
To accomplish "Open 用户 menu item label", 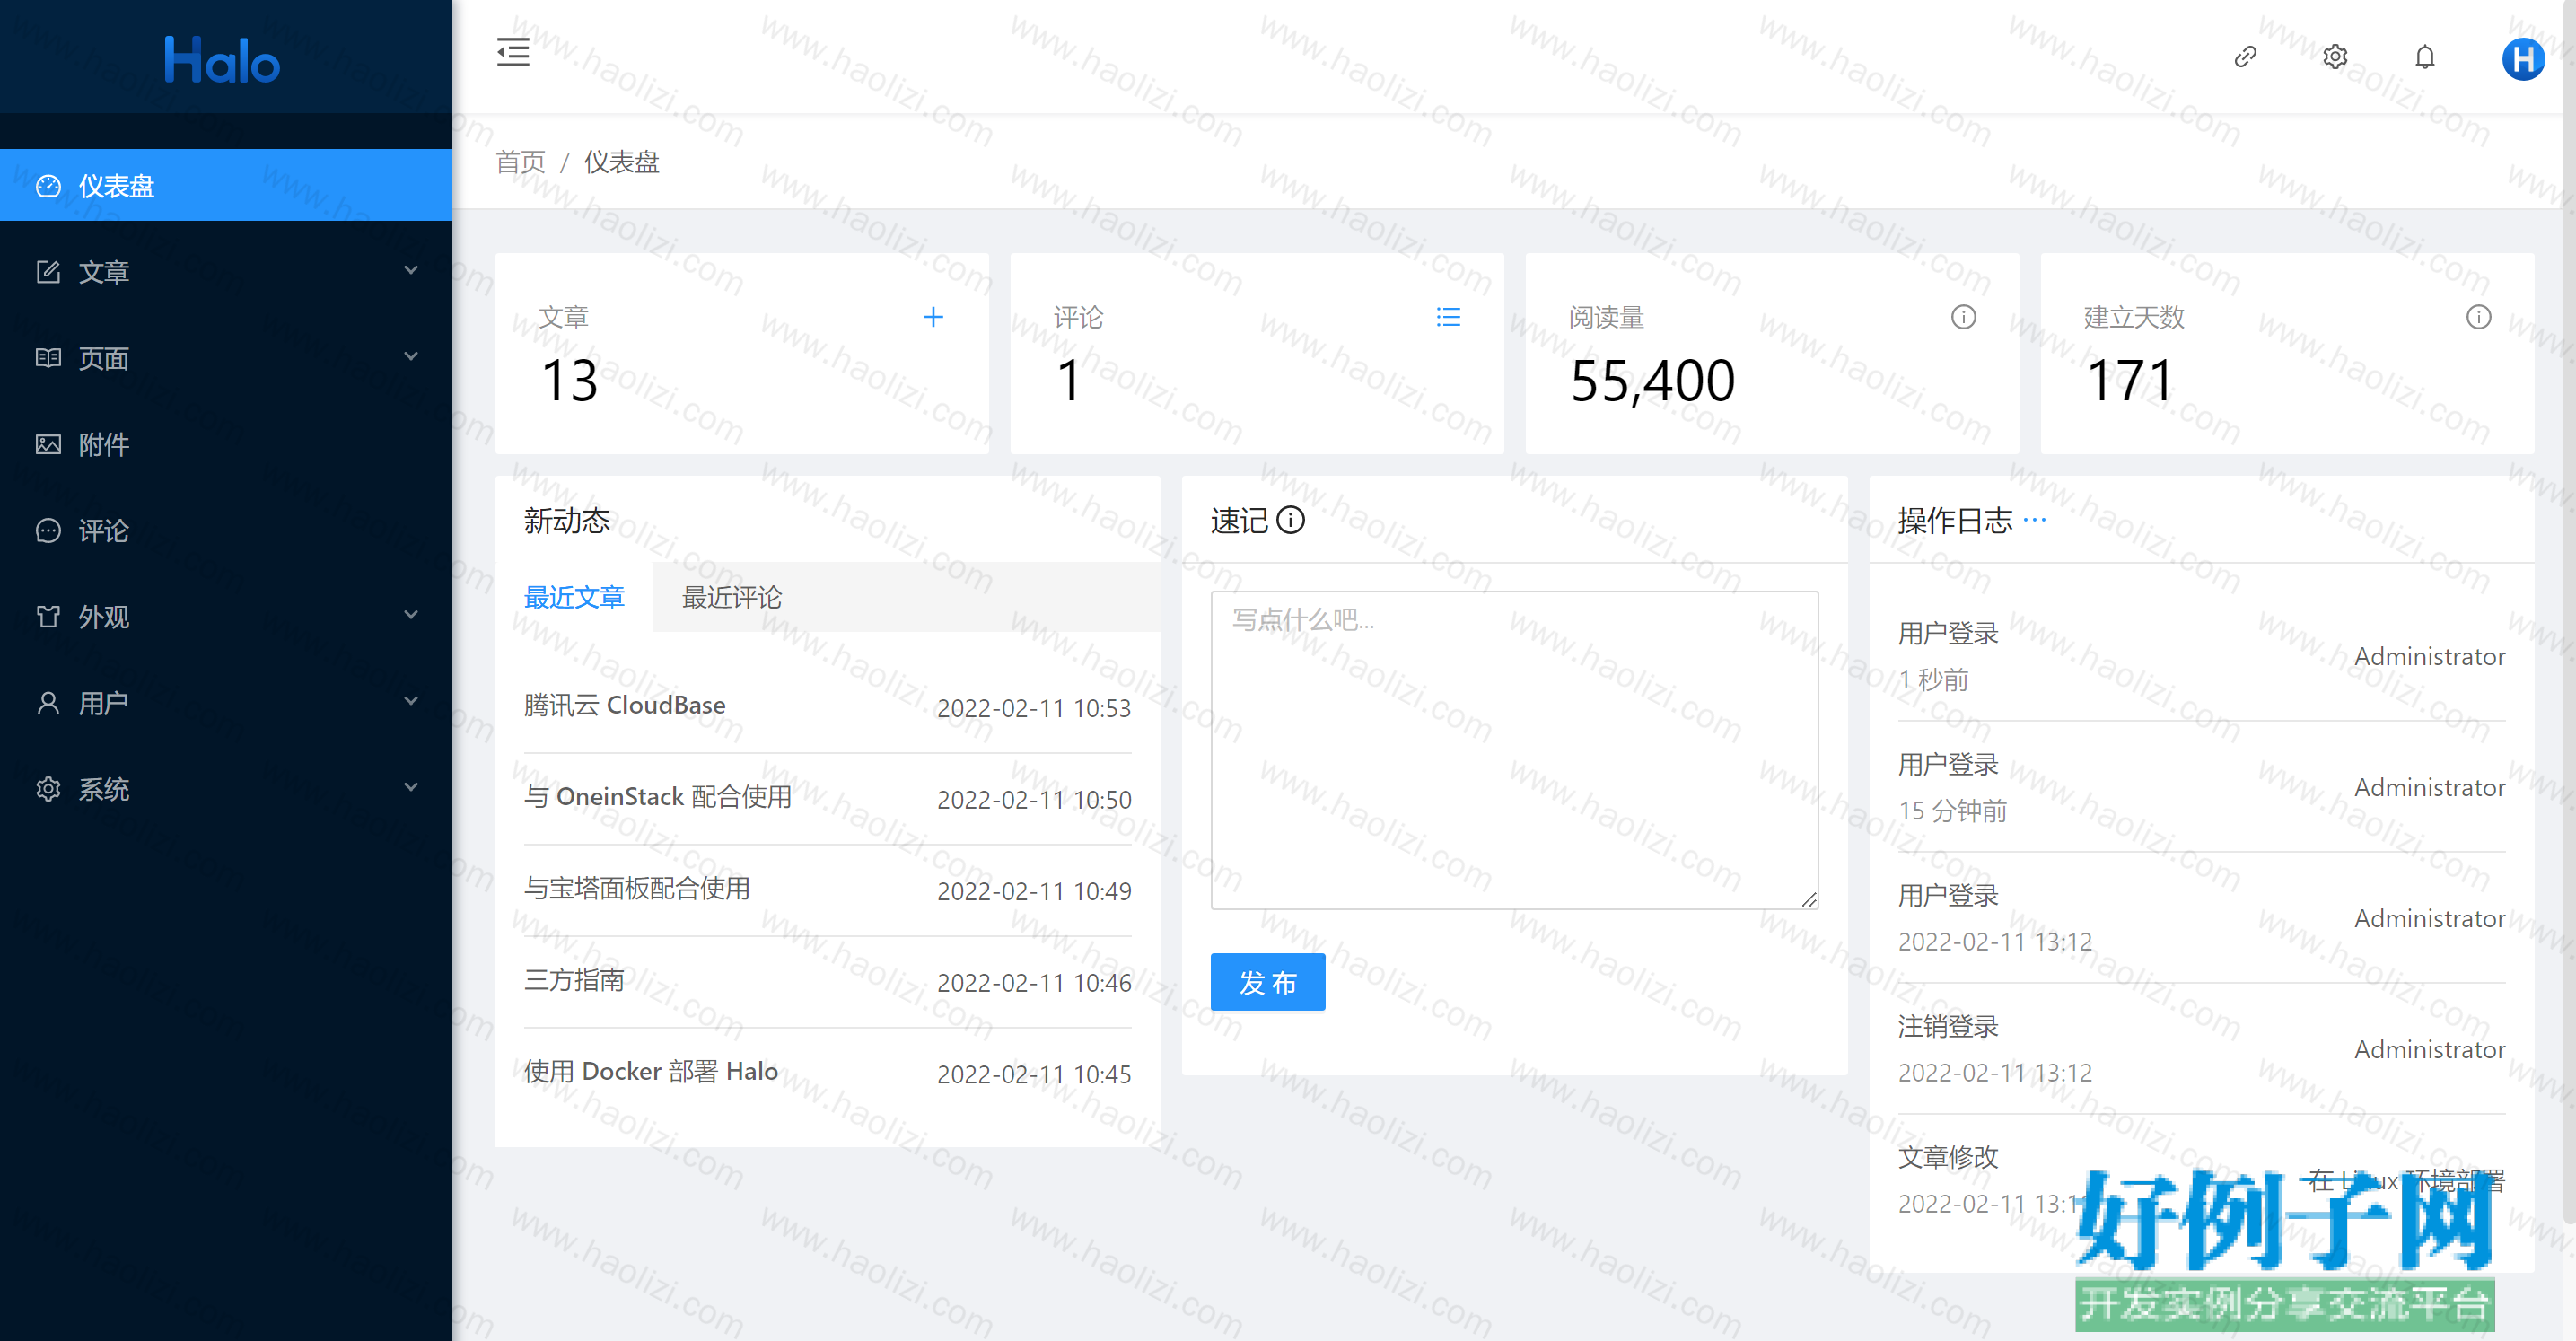I will tap(104, 703).
